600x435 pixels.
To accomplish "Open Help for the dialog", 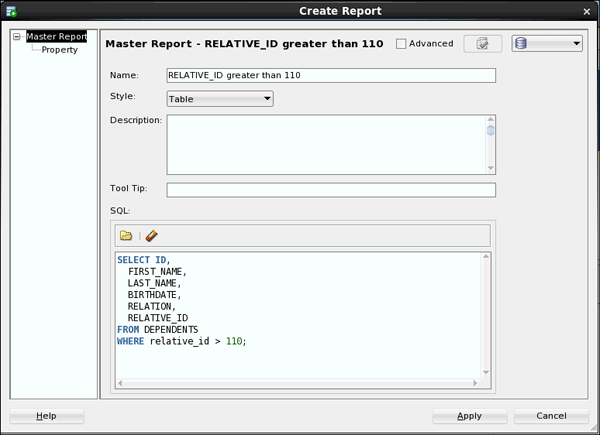I will (46, 416).
